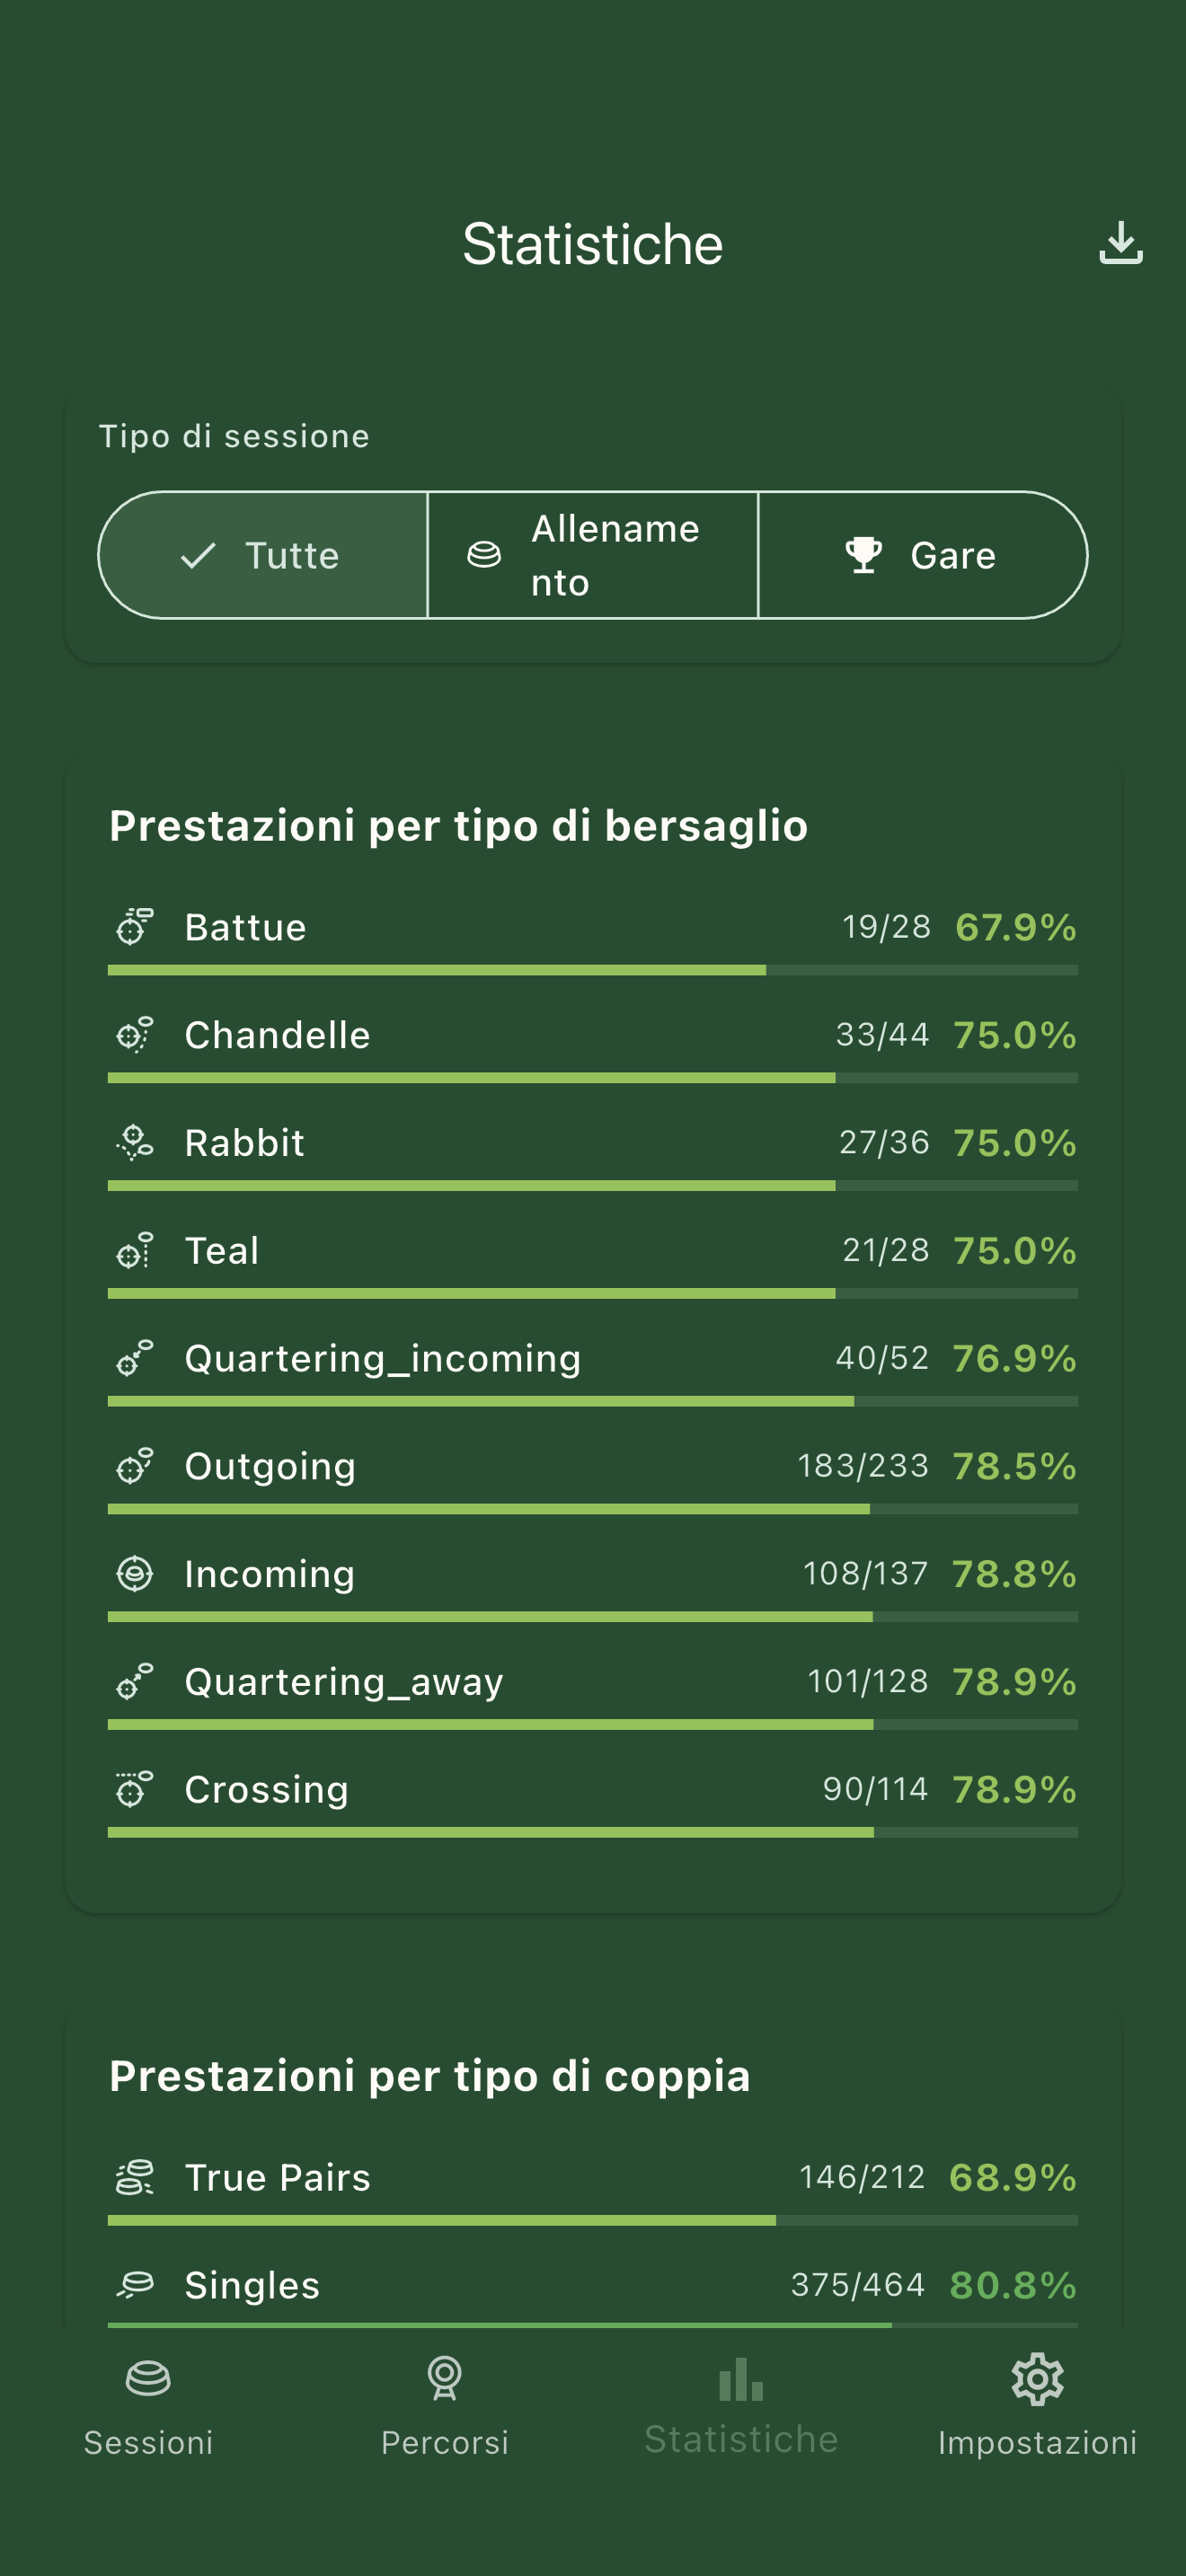Switch session type to Allenamento
Viewport: 1186px width, 2576px height.
coord(593,555)
